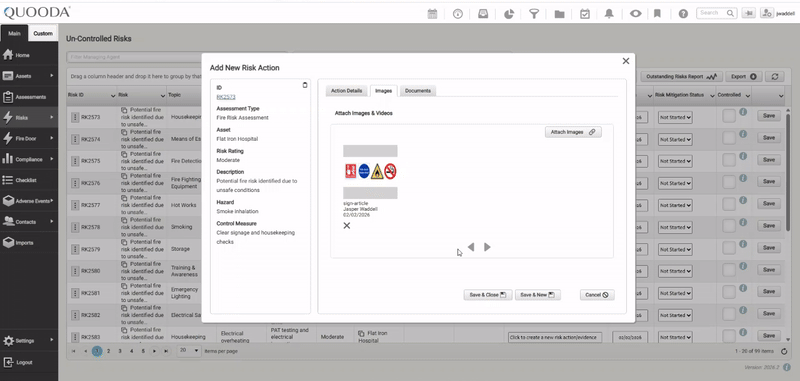
Task: Switch to Custom sidebar tab
Action: (x=43, y=33)
